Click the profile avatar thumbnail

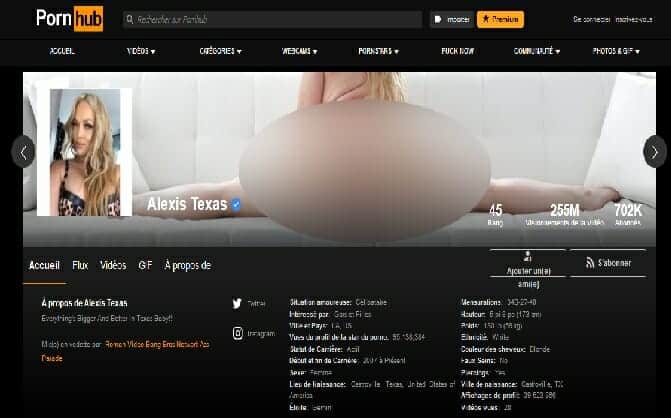[84, 152]
